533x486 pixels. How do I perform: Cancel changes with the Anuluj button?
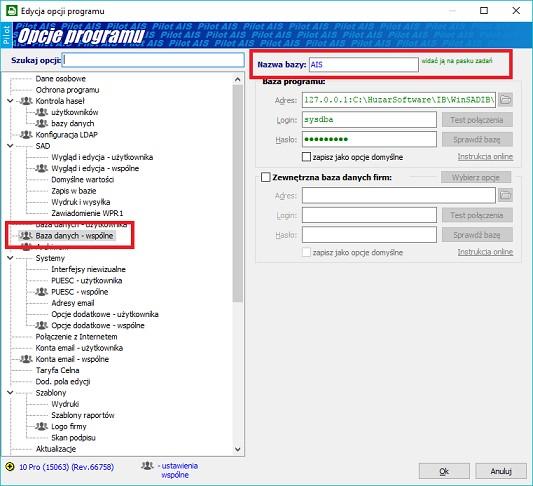pos(501,471)
